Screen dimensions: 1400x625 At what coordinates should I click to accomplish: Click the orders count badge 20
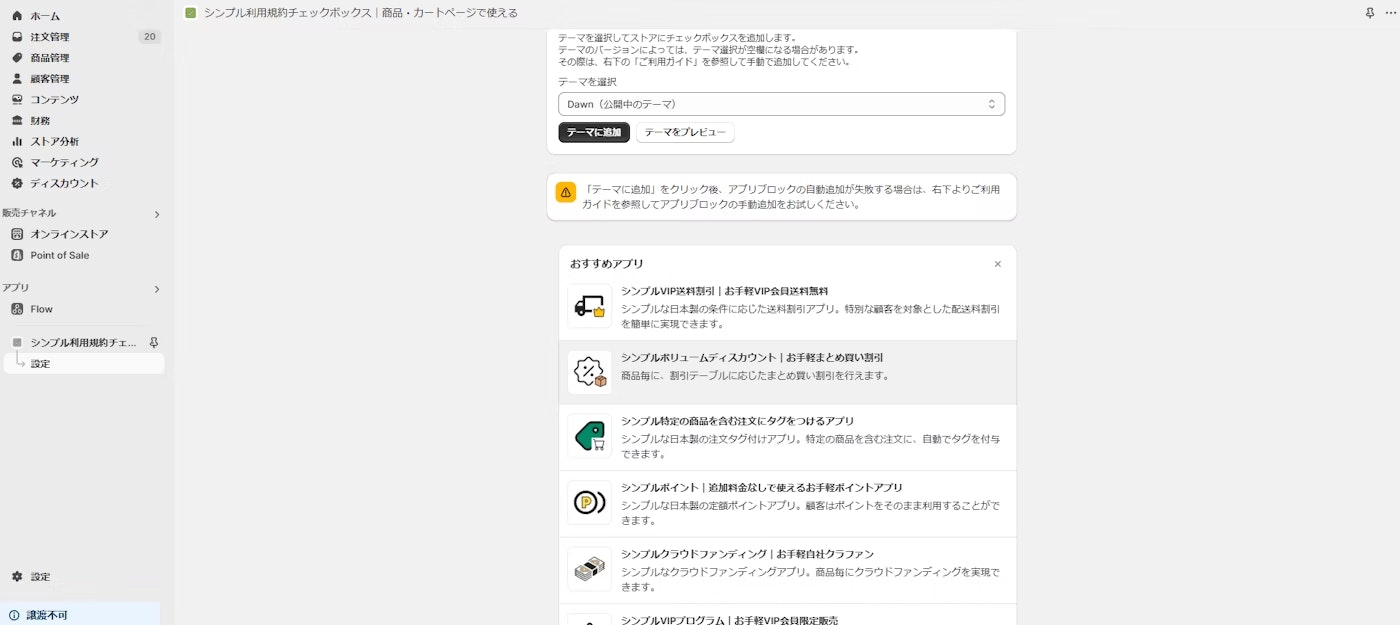point(150,37)
